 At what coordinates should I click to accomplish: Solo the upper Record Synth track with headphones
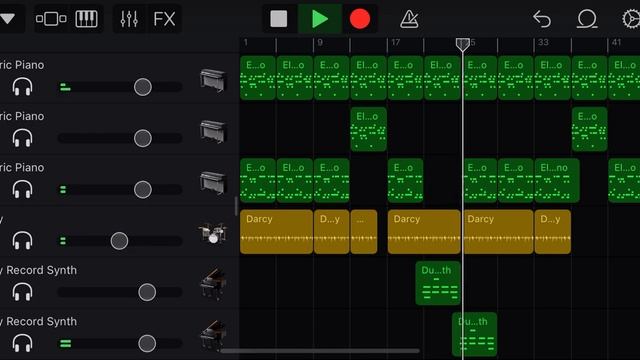tap(22, 292)
